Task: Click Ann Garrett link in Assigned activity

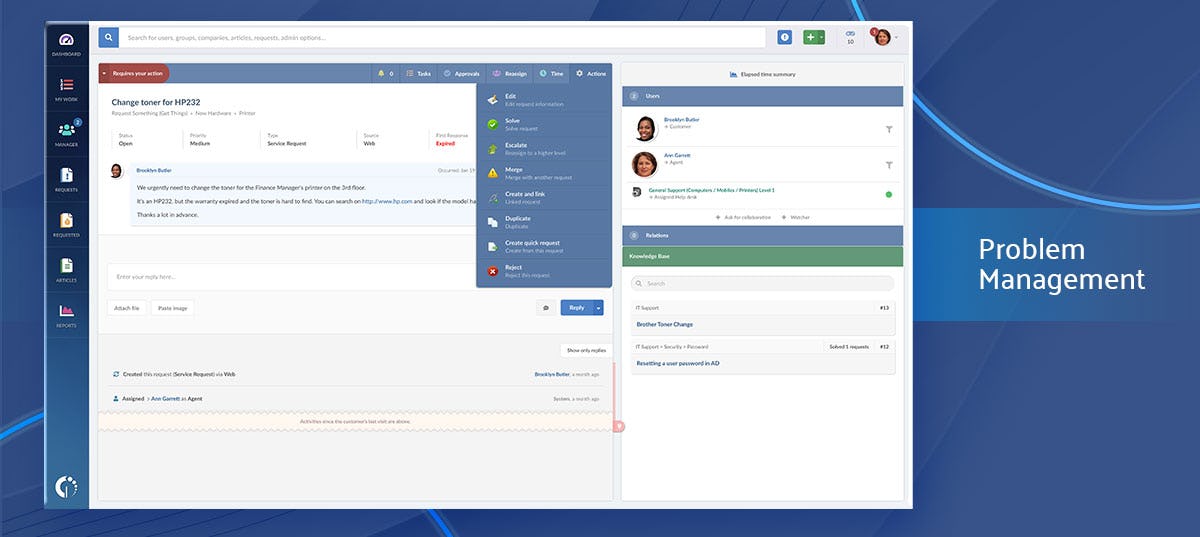Action: click(x=167, y=398)
